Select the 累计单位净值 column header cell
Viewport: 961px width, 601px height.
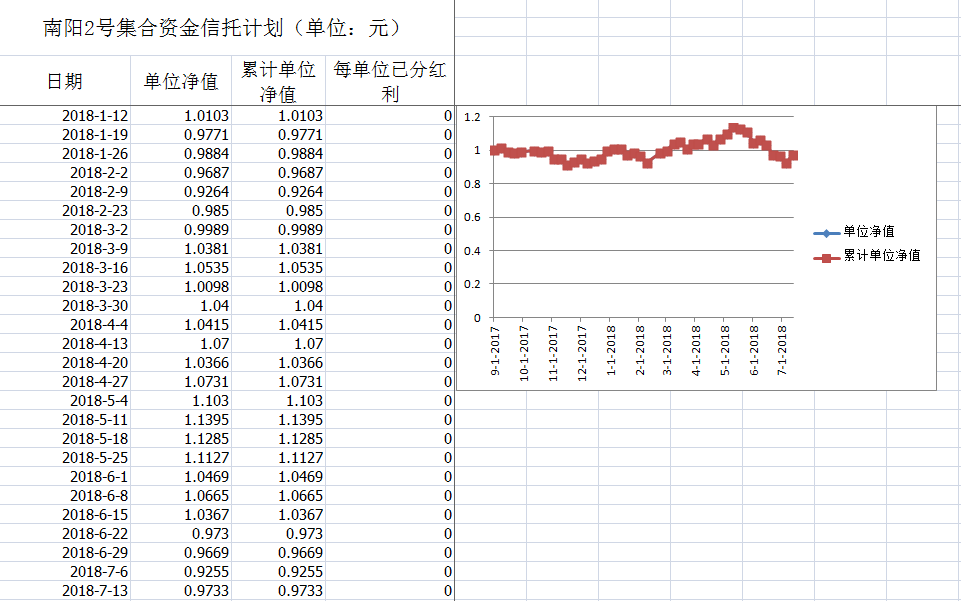pyautogui.click(x=279, y=81)
